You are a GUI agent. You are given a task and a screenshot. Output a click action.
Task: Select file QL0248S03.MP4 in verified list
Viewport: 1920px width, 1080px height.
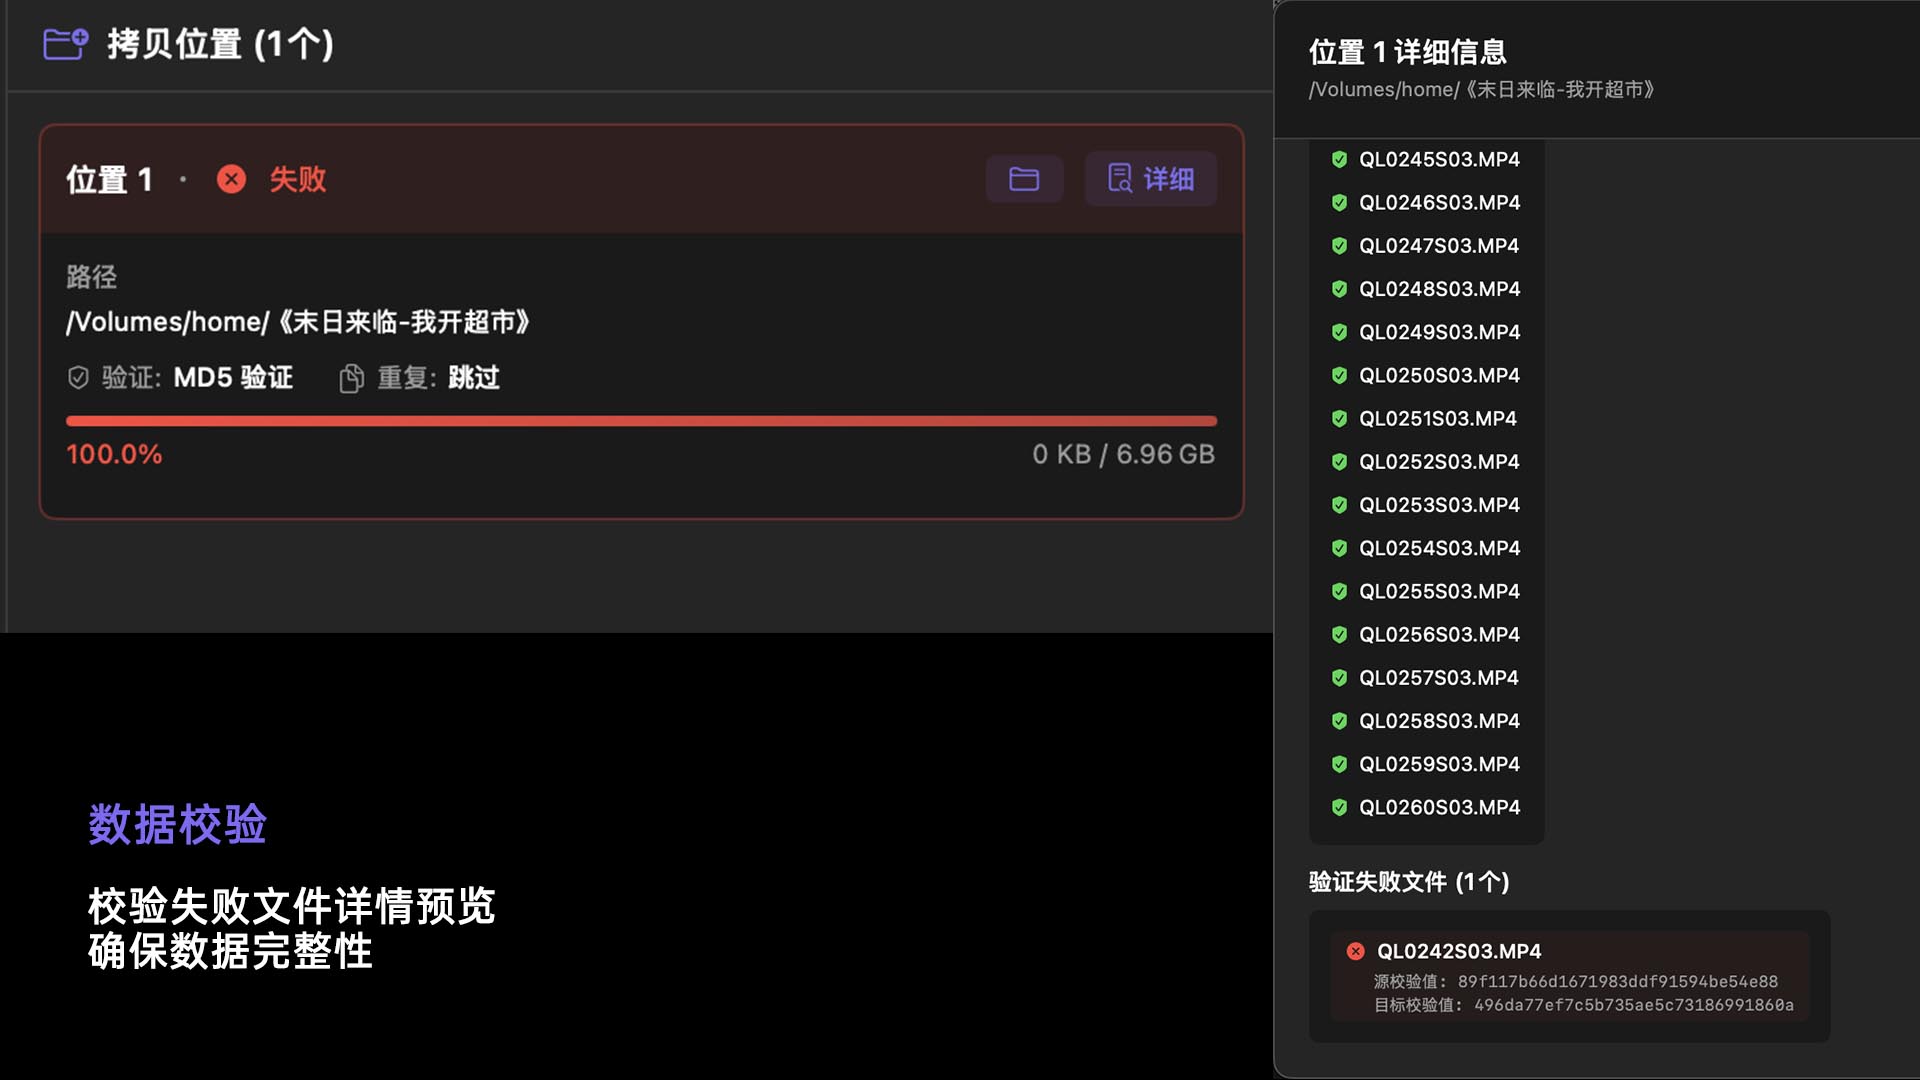pyautogui.click(x=1438, y=289)
